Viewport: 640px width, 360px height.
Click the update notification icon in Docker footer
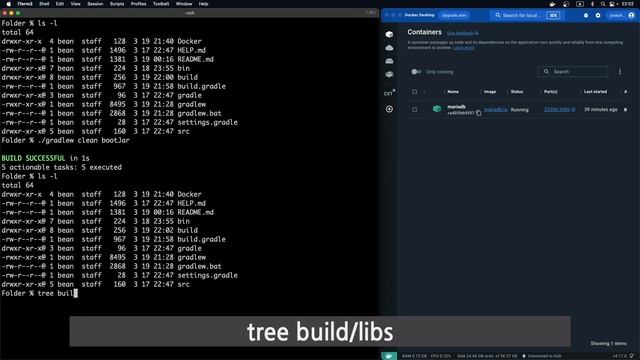tap(632, 356)
